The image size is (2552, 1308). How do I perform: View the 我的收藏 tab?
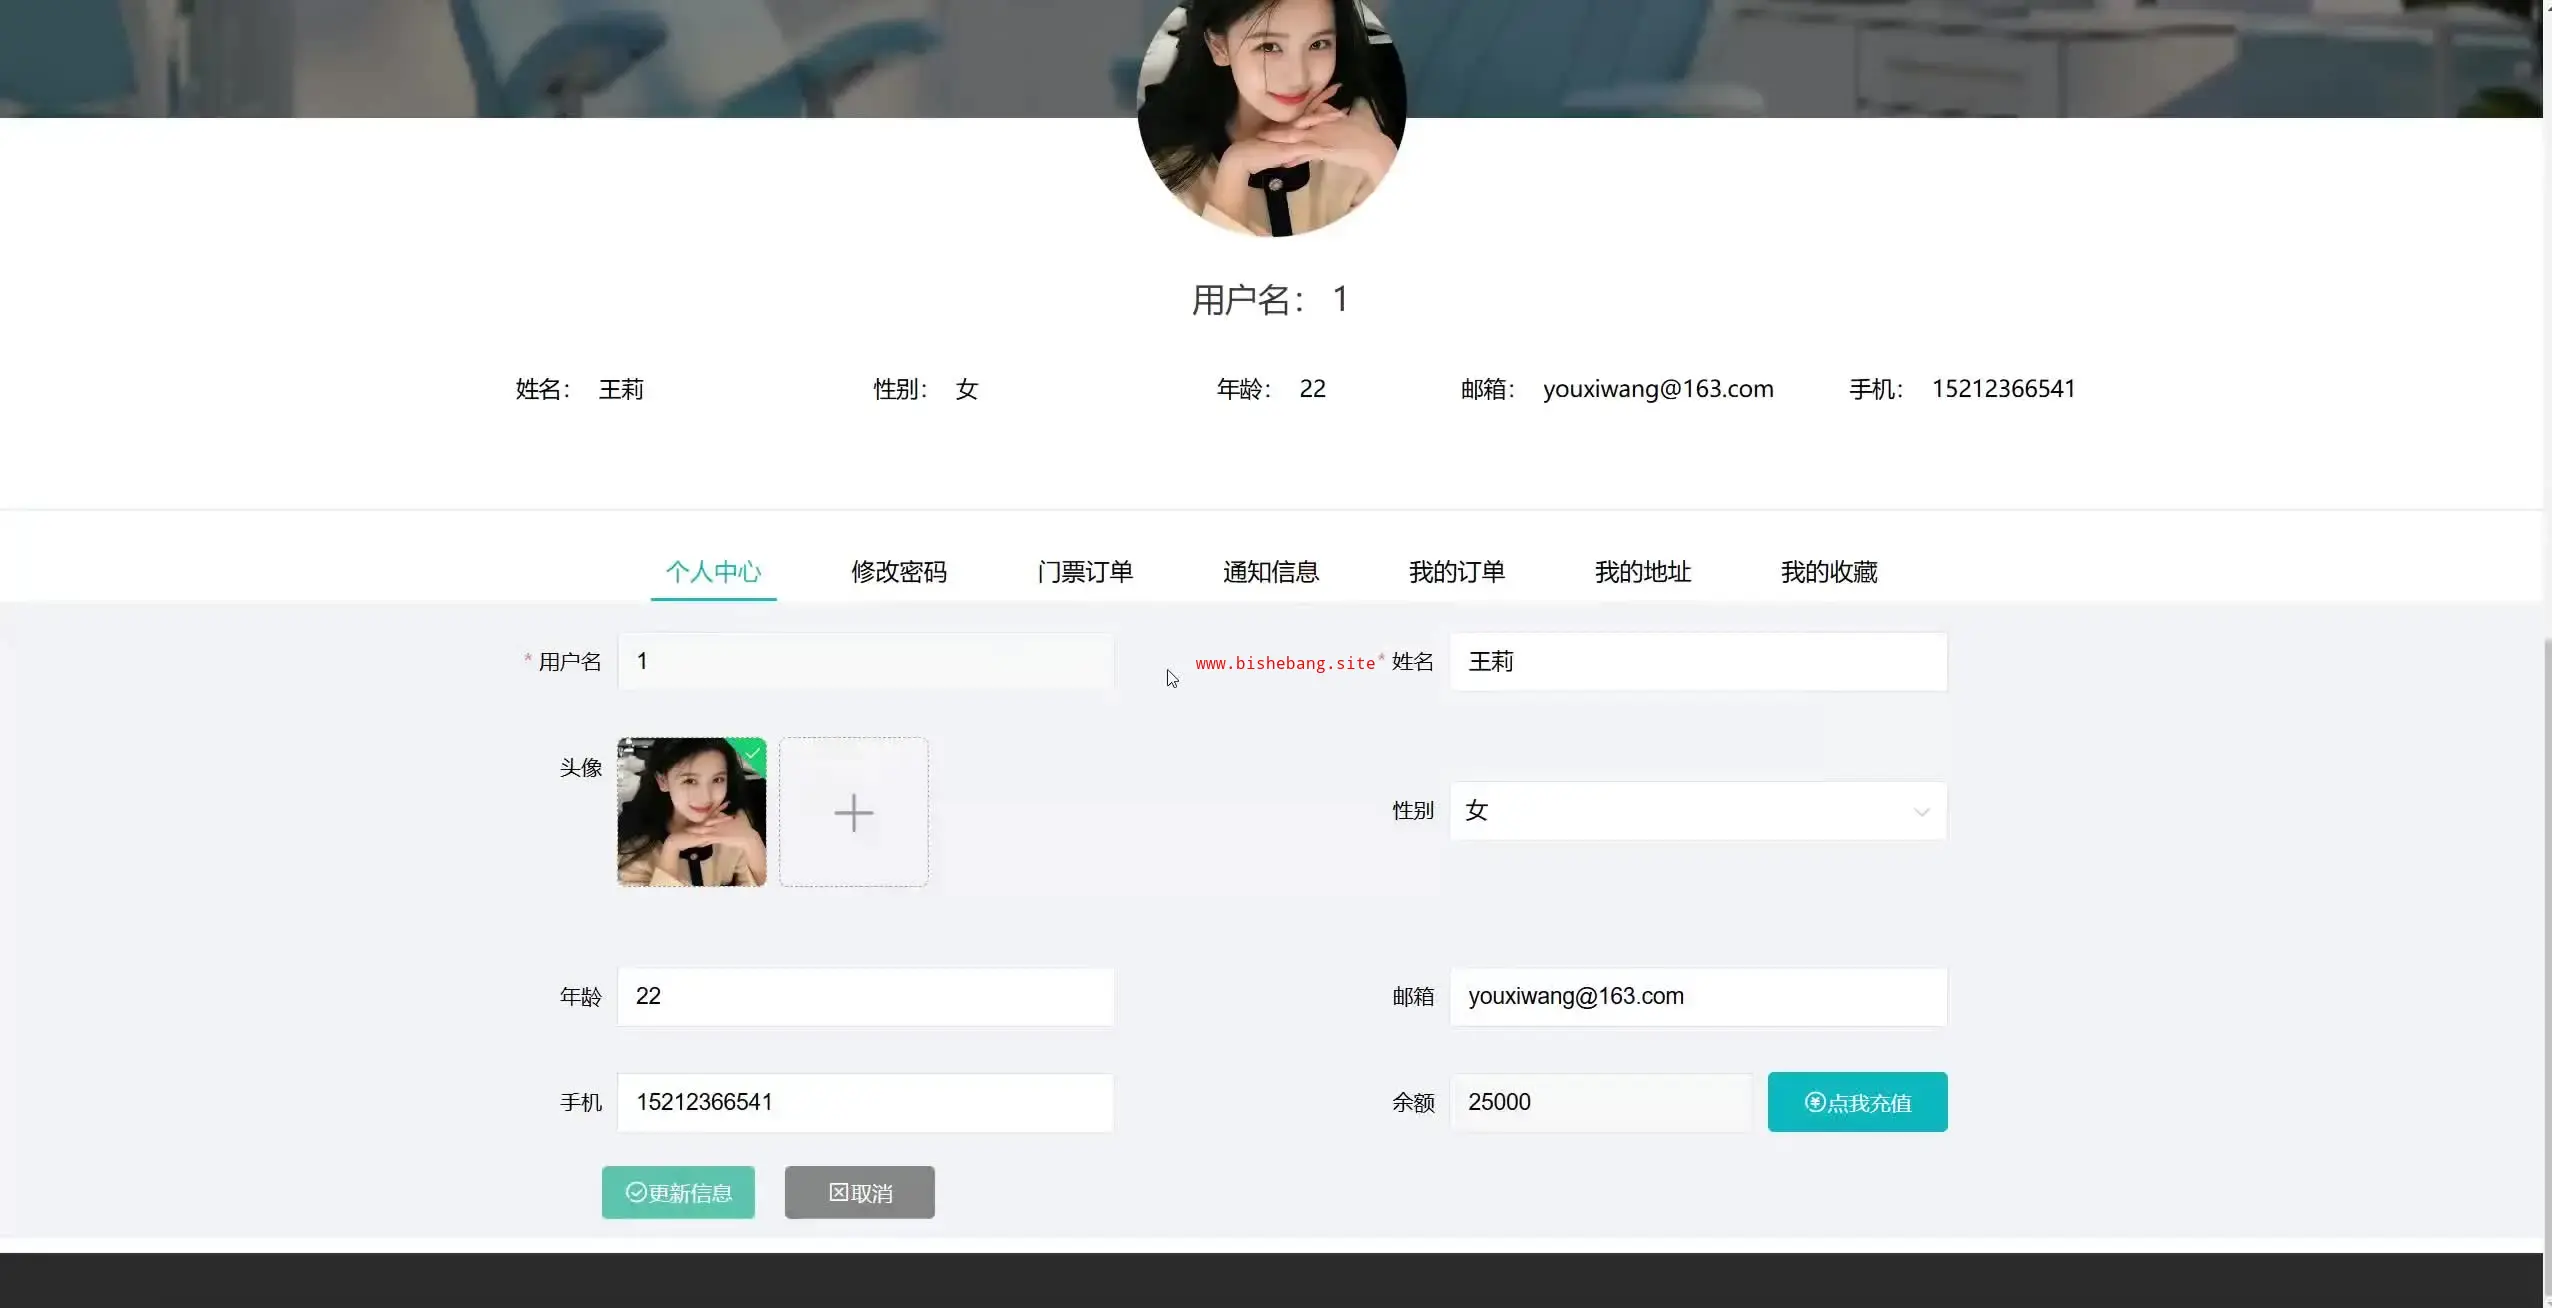tap(1828, 572)
